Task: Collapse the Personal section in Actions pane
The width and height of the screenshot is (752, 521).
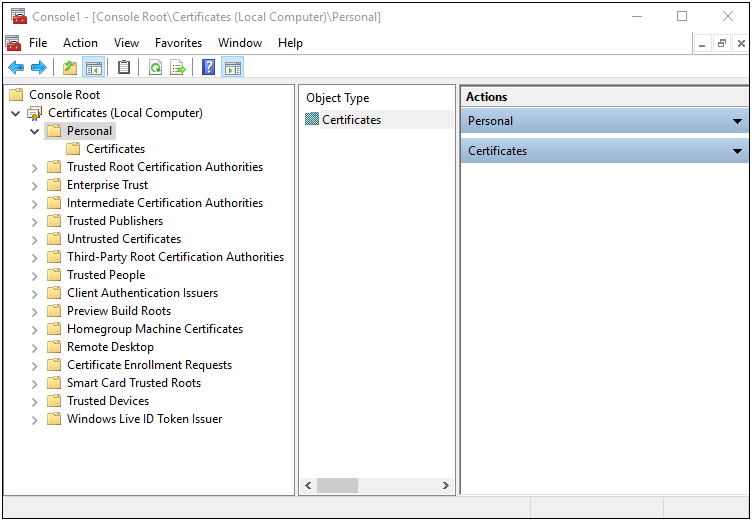Action: (737, 121)
